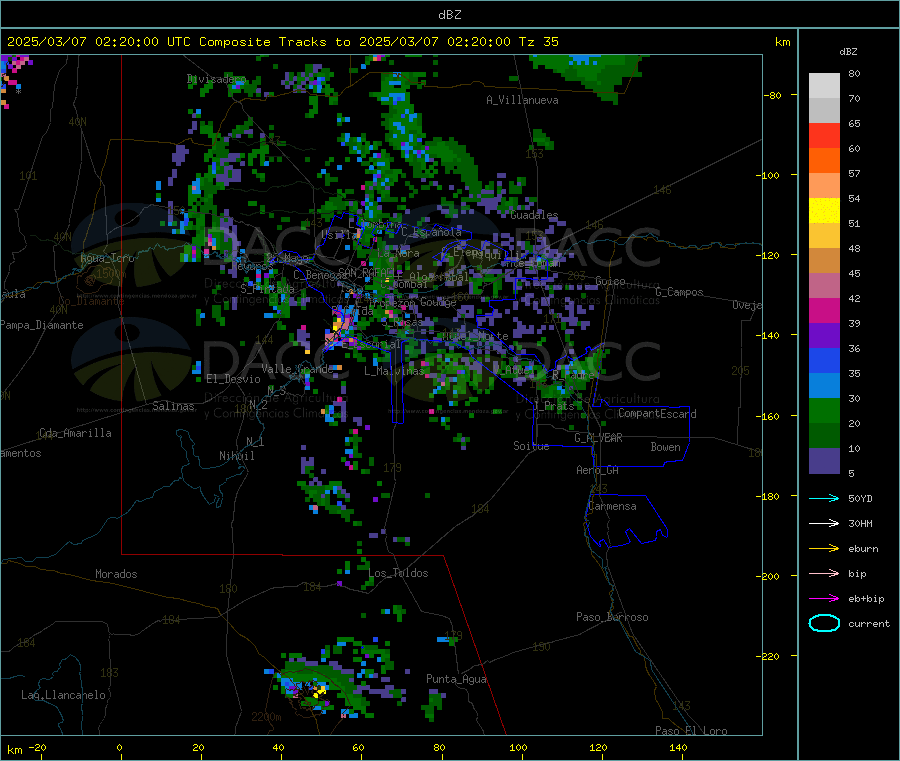
Task: Click the Bowen map label
Action: click(x=666, y=447)
